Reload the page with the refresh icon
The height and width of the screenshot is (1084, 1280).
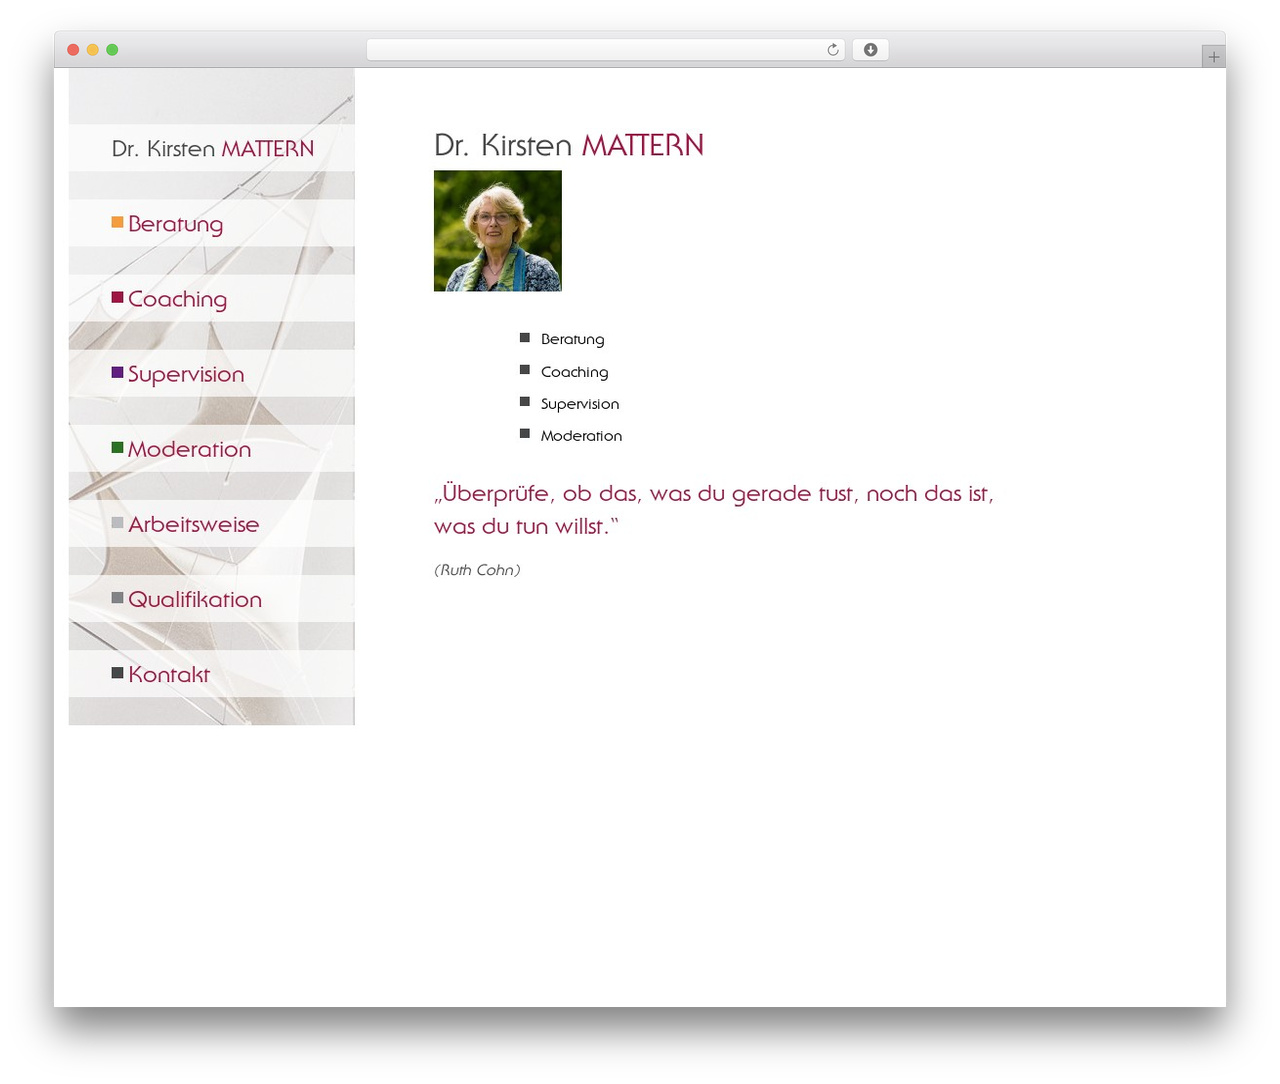(x=833, y=50)
